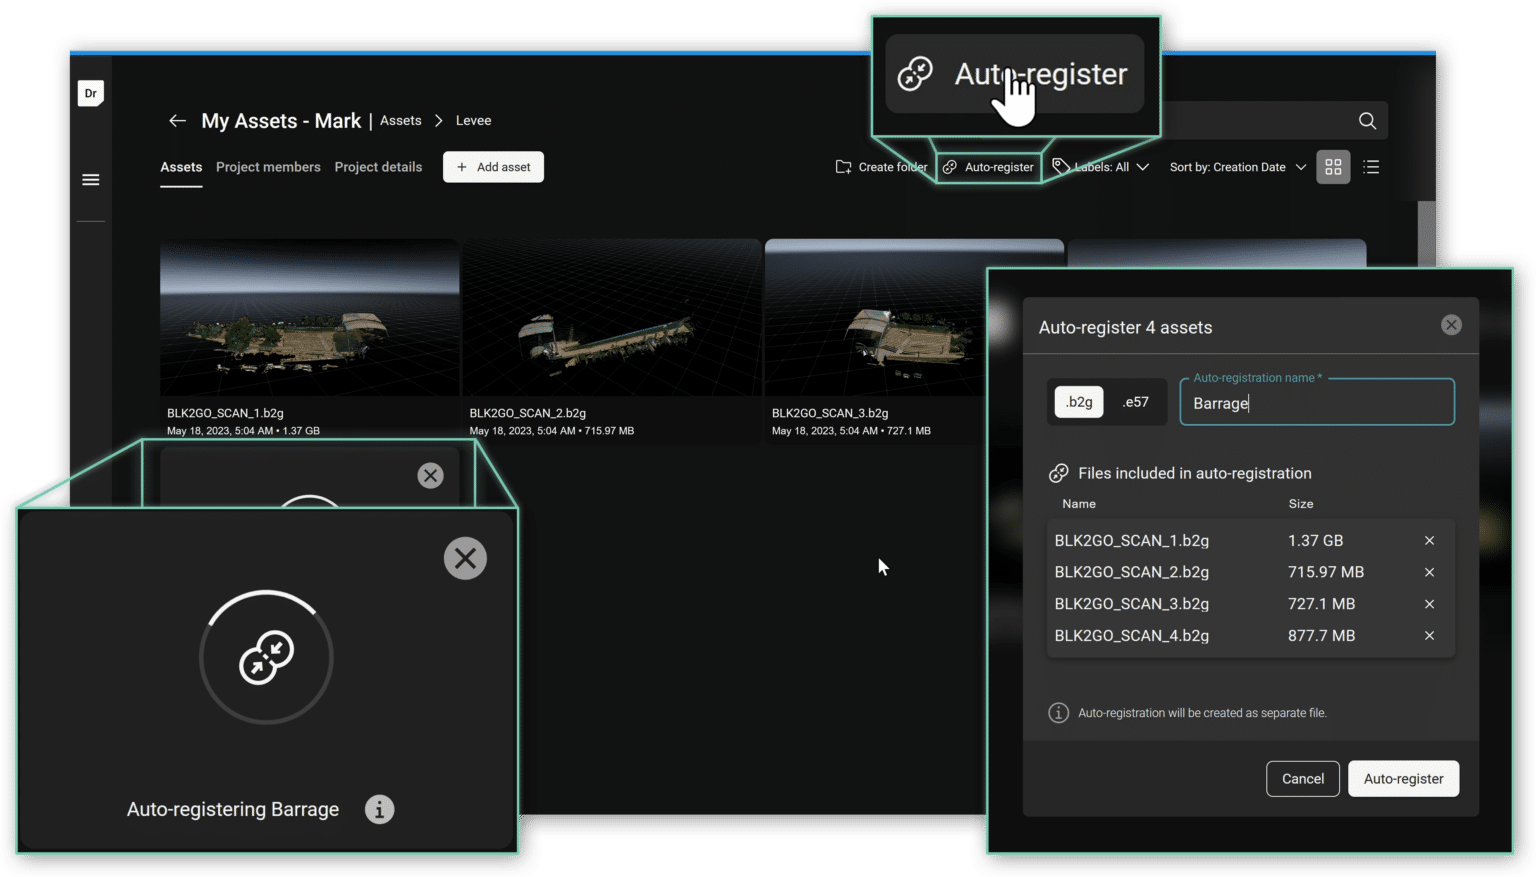
Task: Enable grid view display mode
Action: (1333, 167)
